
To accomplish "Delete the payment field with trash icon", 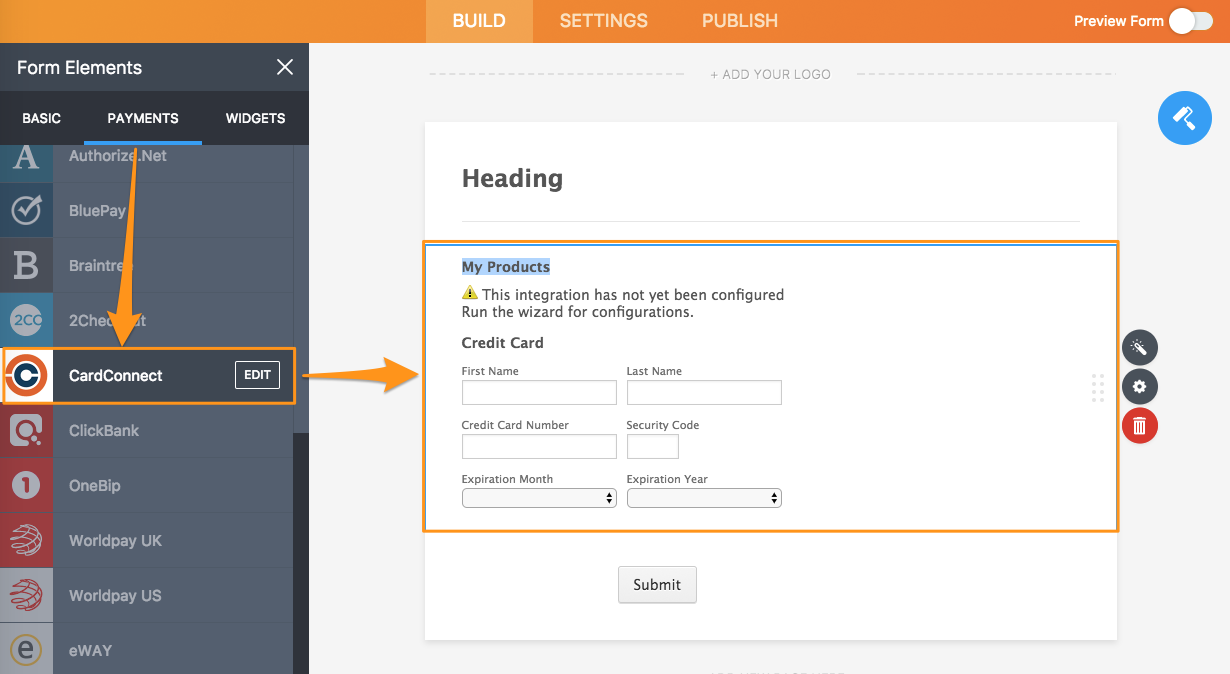I will 1139,426.
